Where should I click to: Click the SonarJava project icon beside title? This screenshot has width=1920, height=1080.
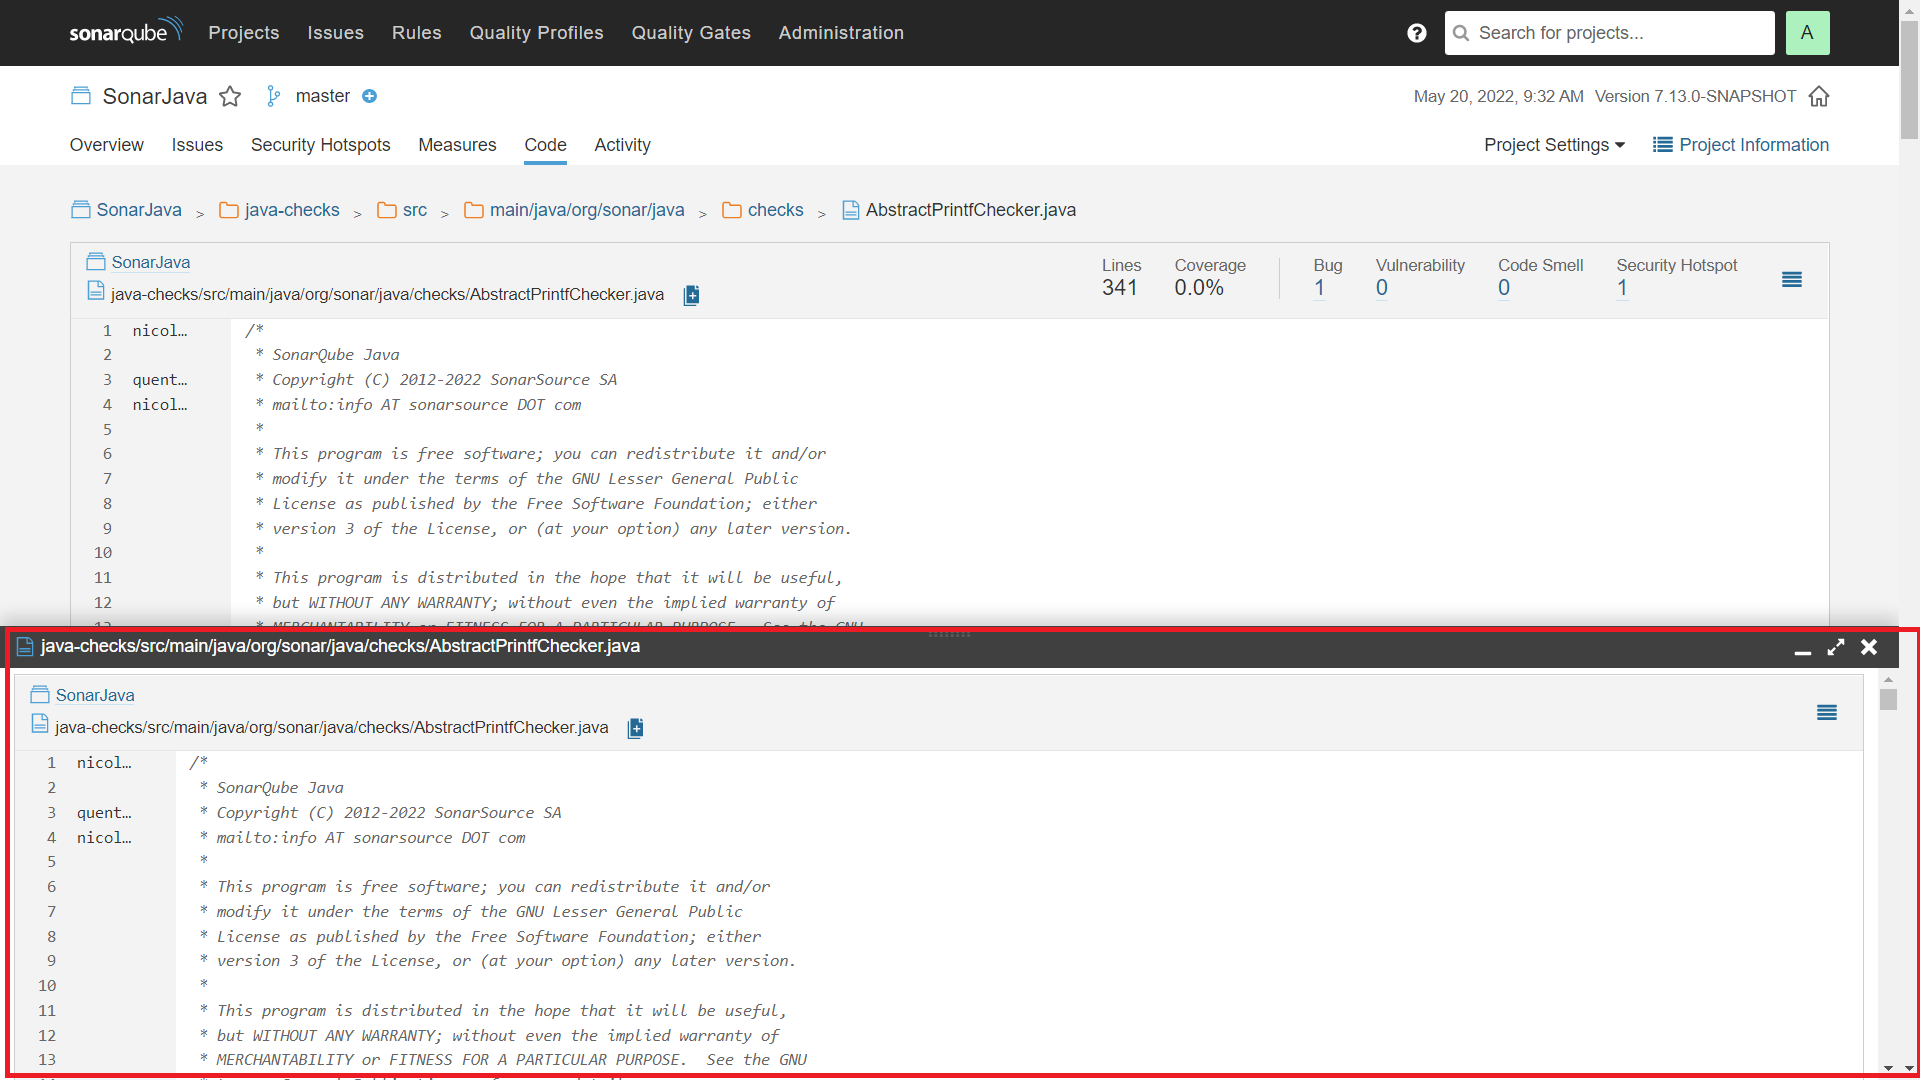(x=81, y=96)
